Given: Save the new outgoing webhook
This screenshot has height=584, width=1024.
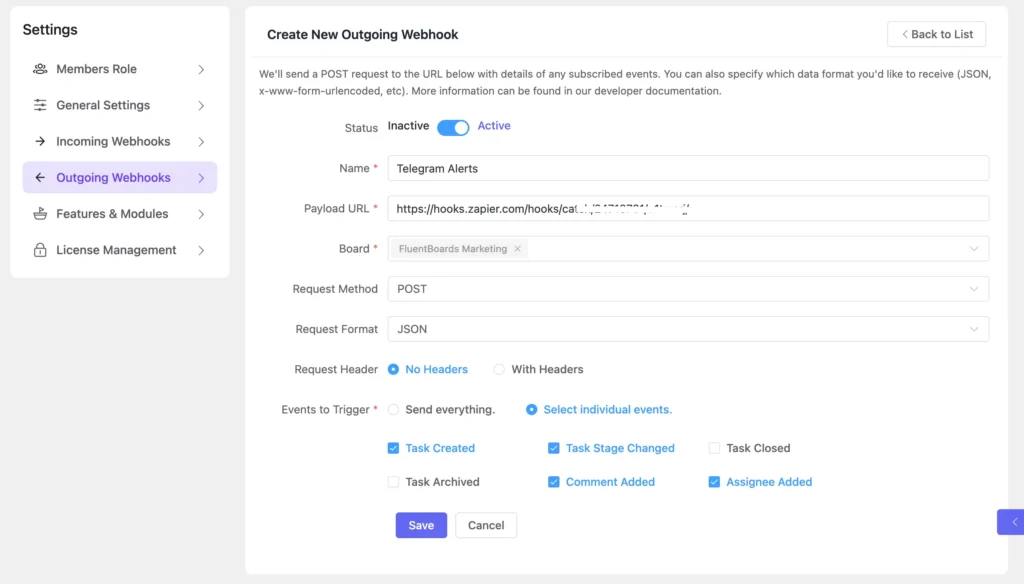Looking at the screenshot, I should tap(421, 525).
